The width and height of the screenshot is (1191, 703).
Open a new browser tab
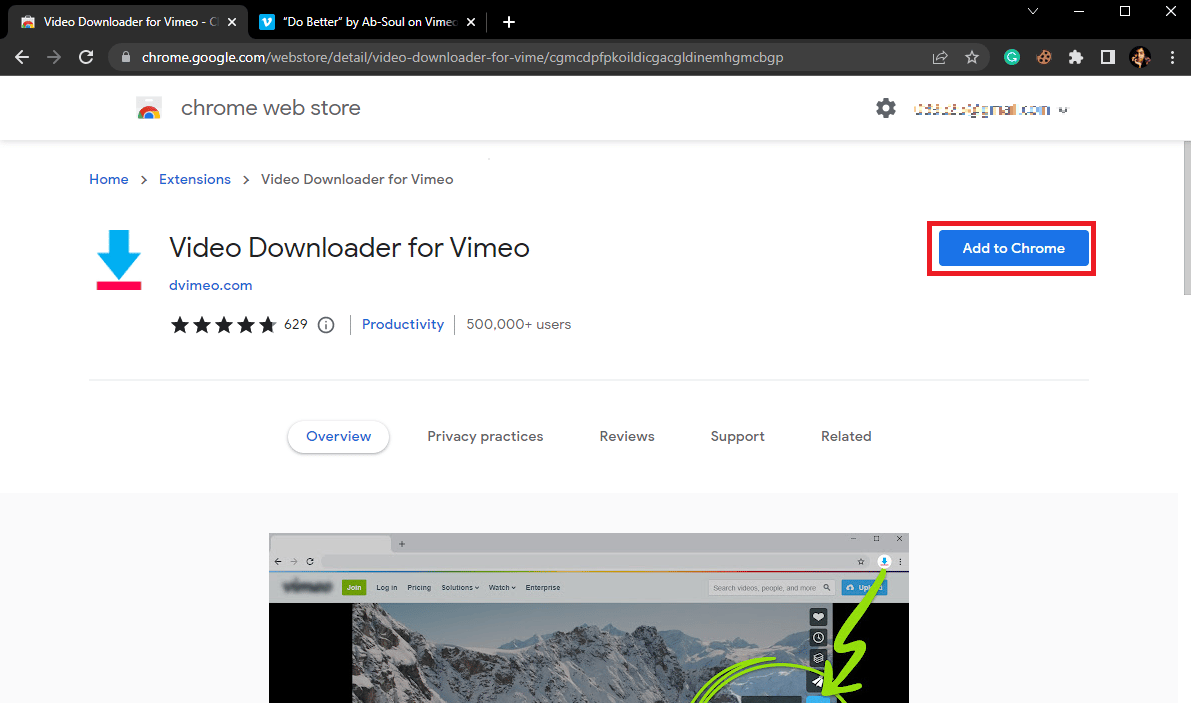tap(509, 22)
